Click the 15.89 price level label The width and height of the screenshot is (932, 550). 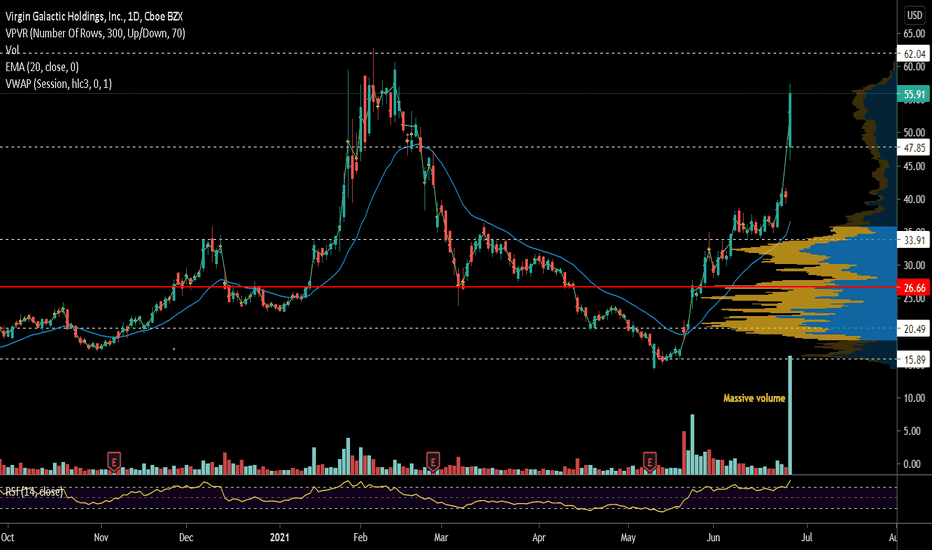point(914,360)
